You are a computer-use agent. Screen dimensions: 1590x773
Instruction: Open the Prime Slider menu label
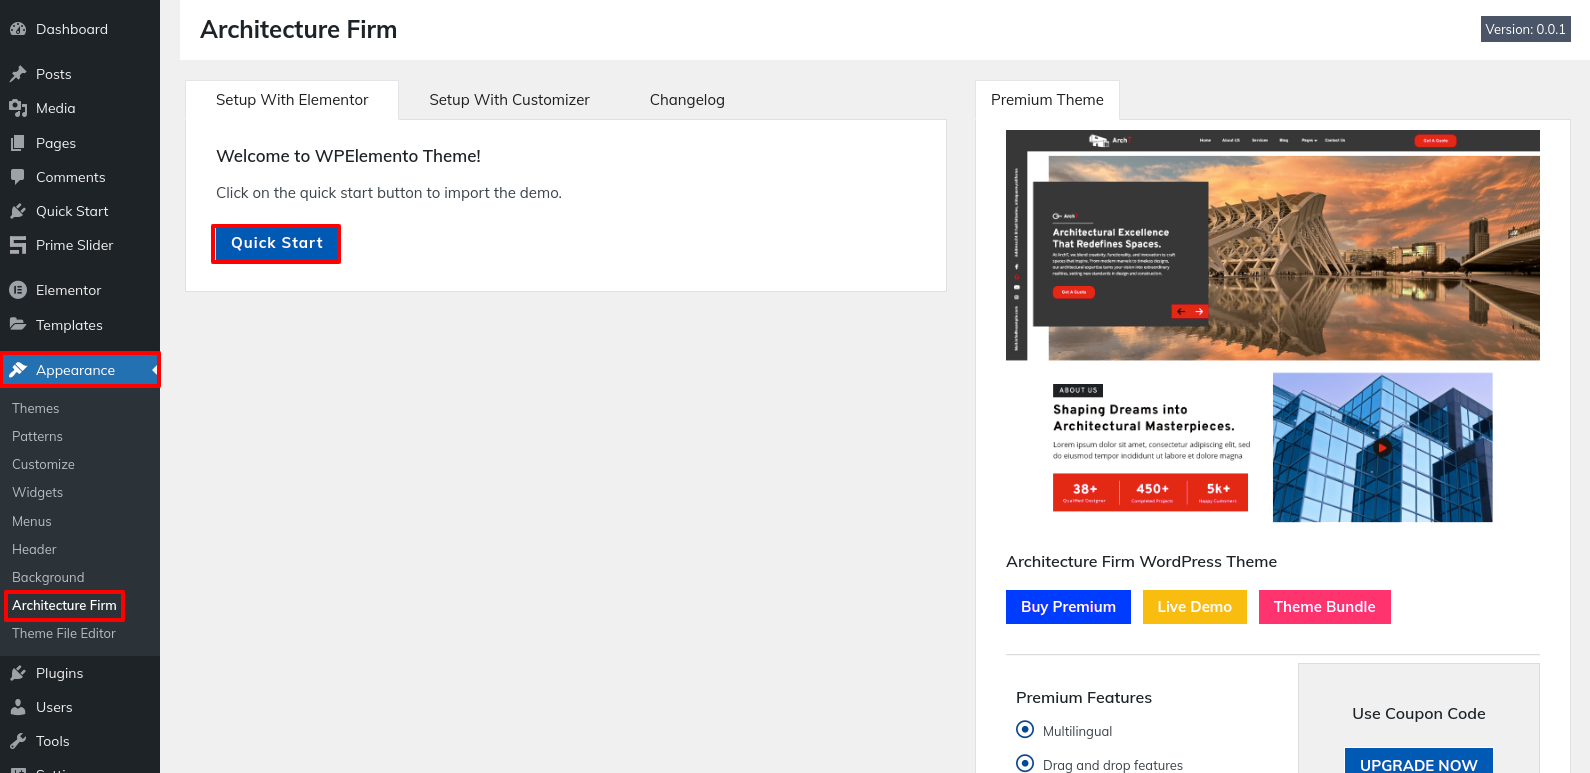coord(75,245)
